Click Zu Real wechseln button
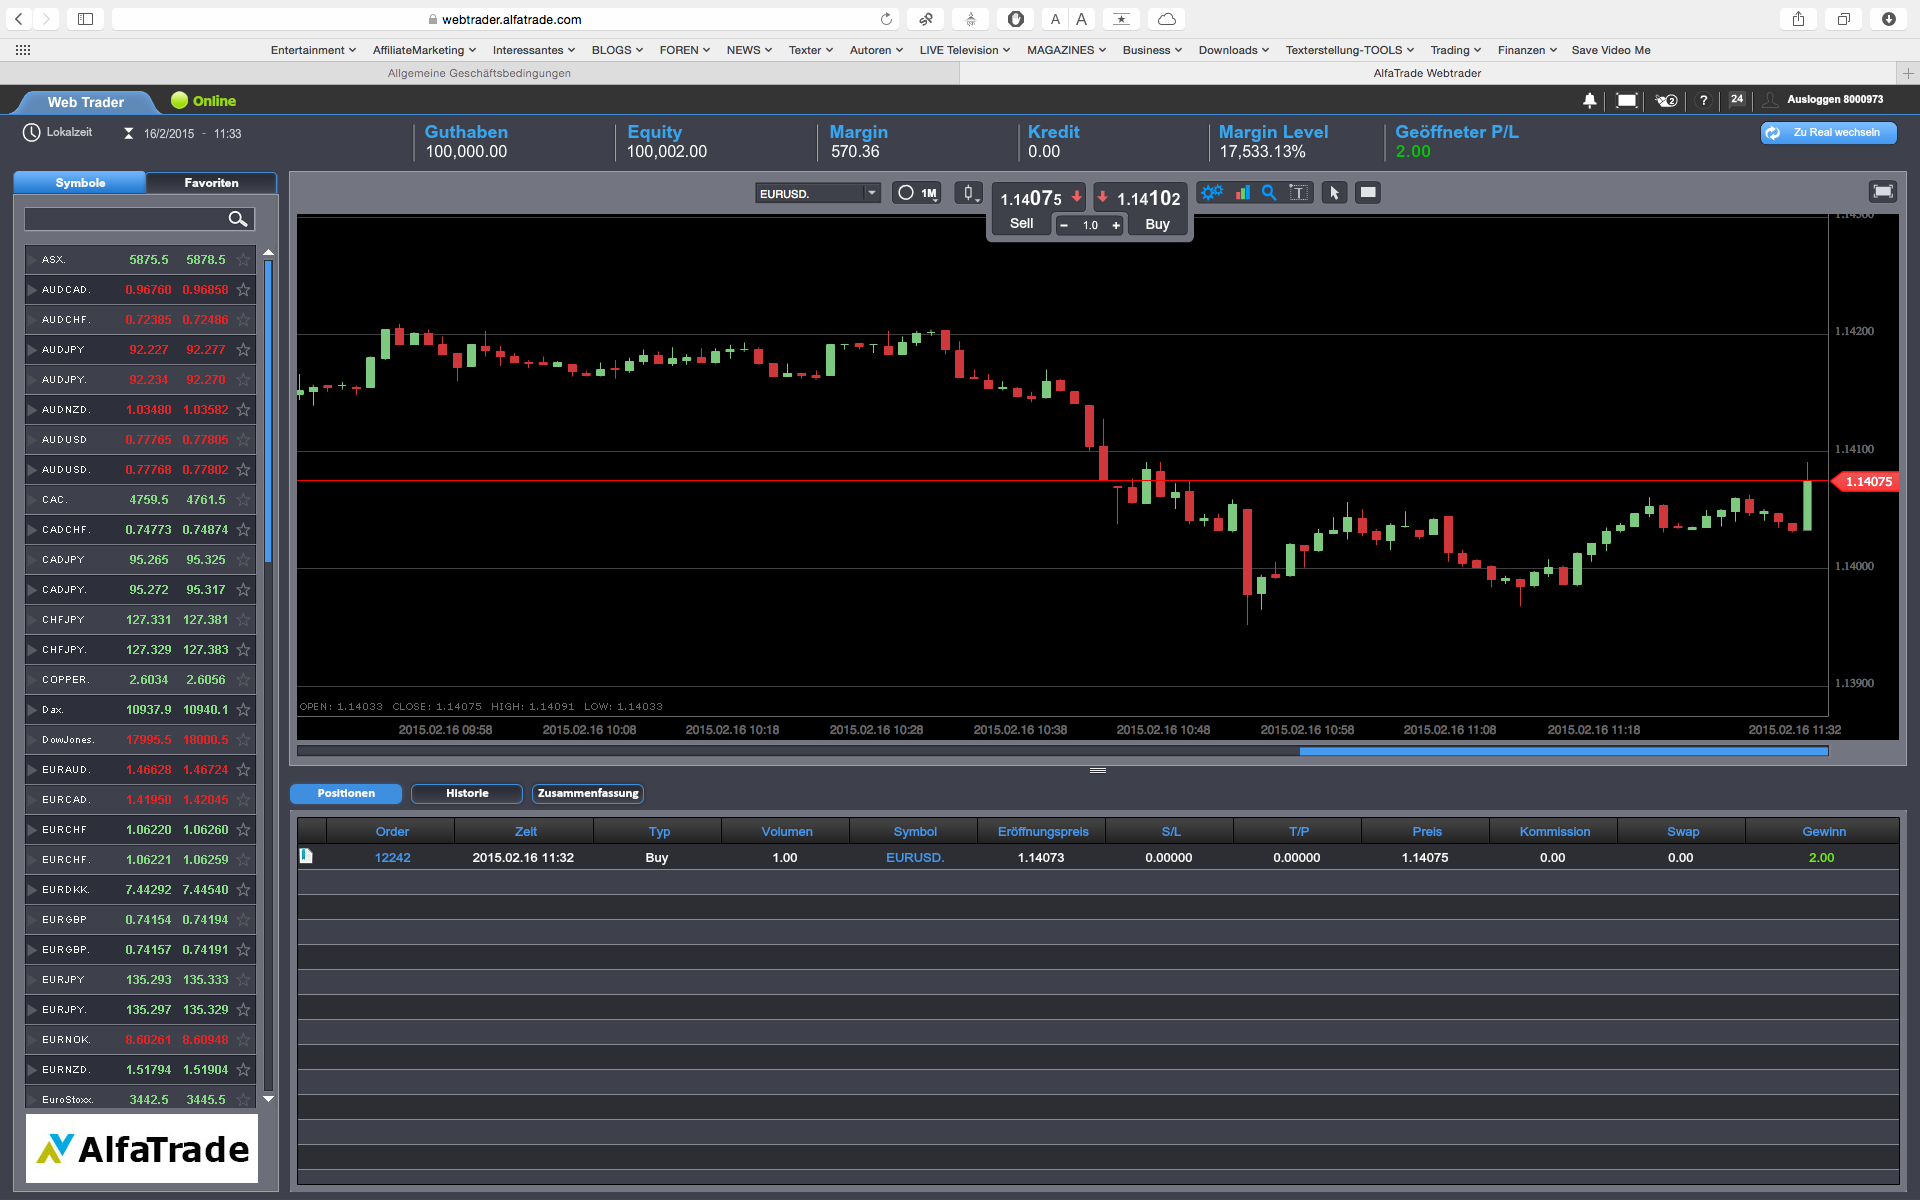 (x=1828, y=132)
